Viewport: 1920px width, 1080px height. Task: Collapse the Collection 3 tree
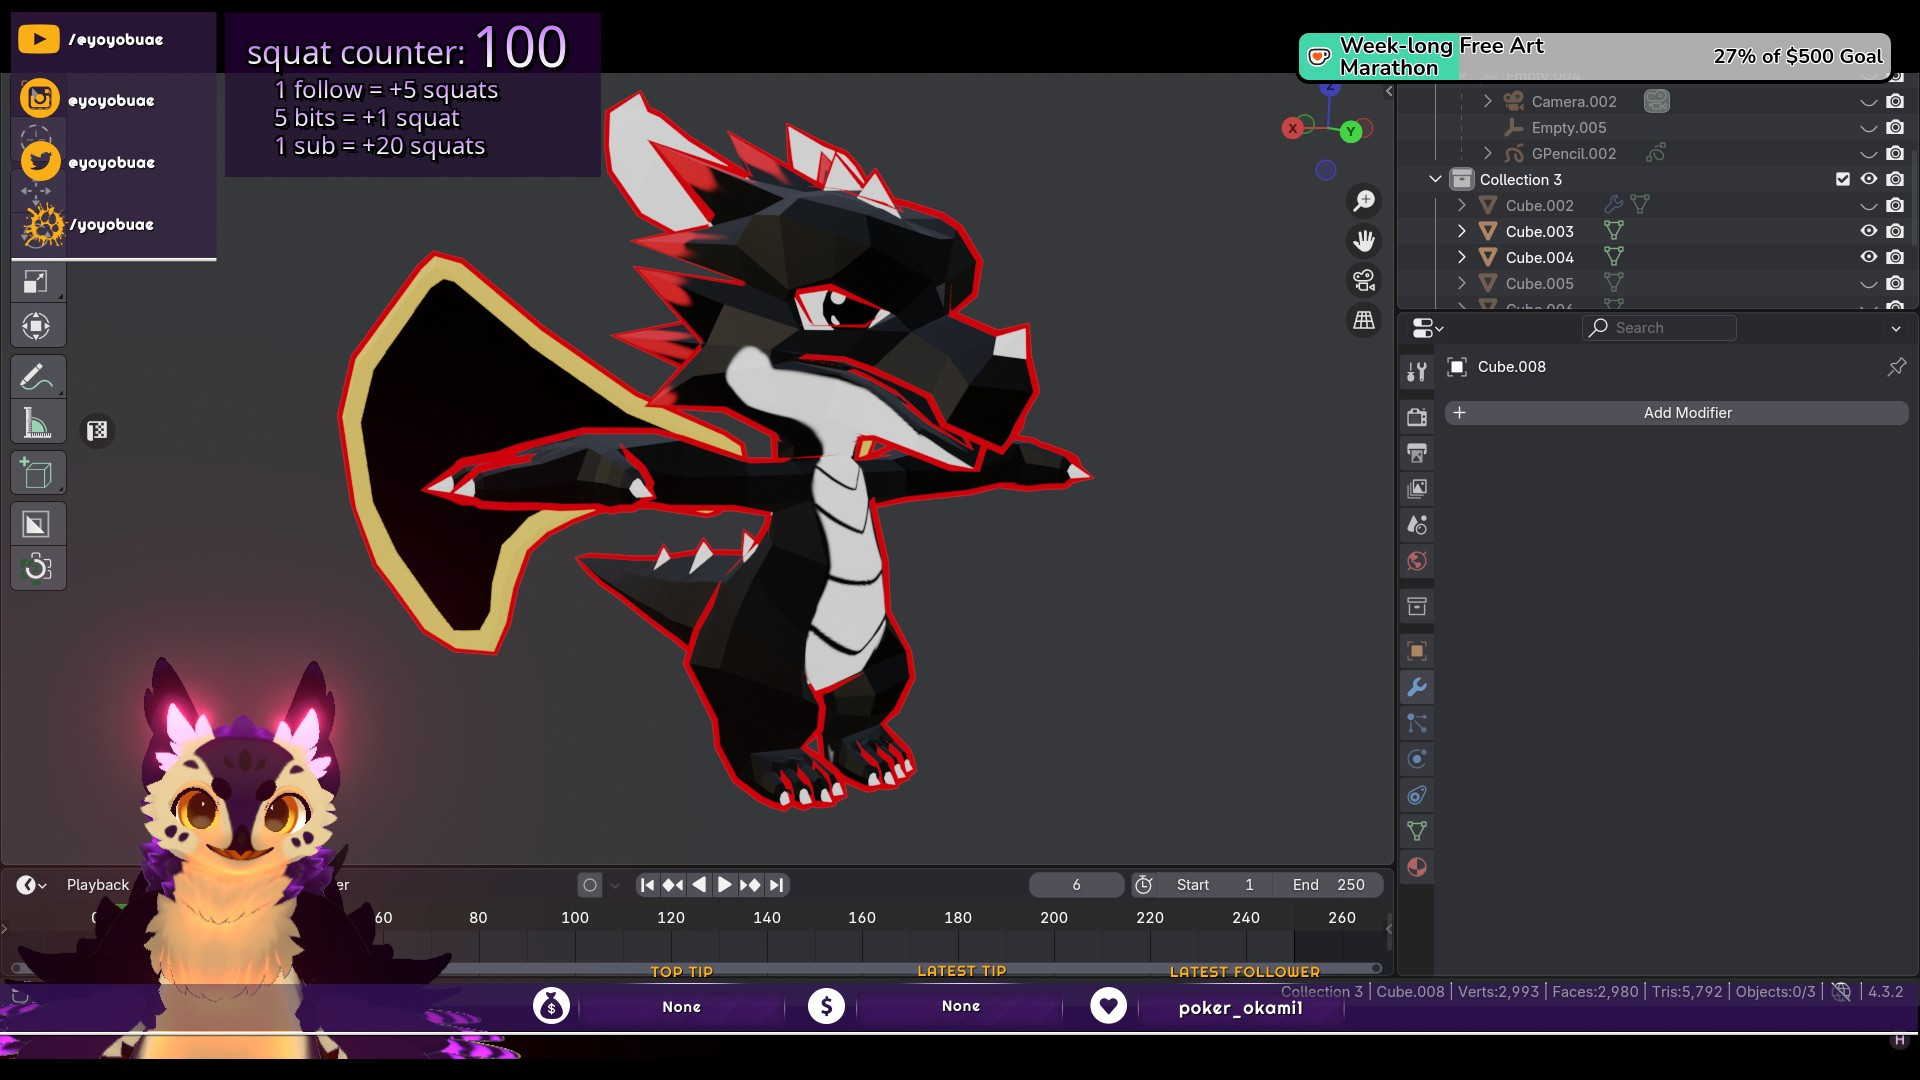pyautogui.click(x=1435, y=179)
